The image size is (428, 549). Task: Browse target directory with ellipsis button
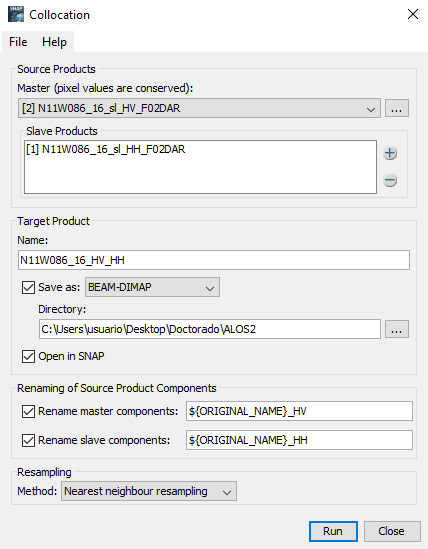tap(396, 329)
